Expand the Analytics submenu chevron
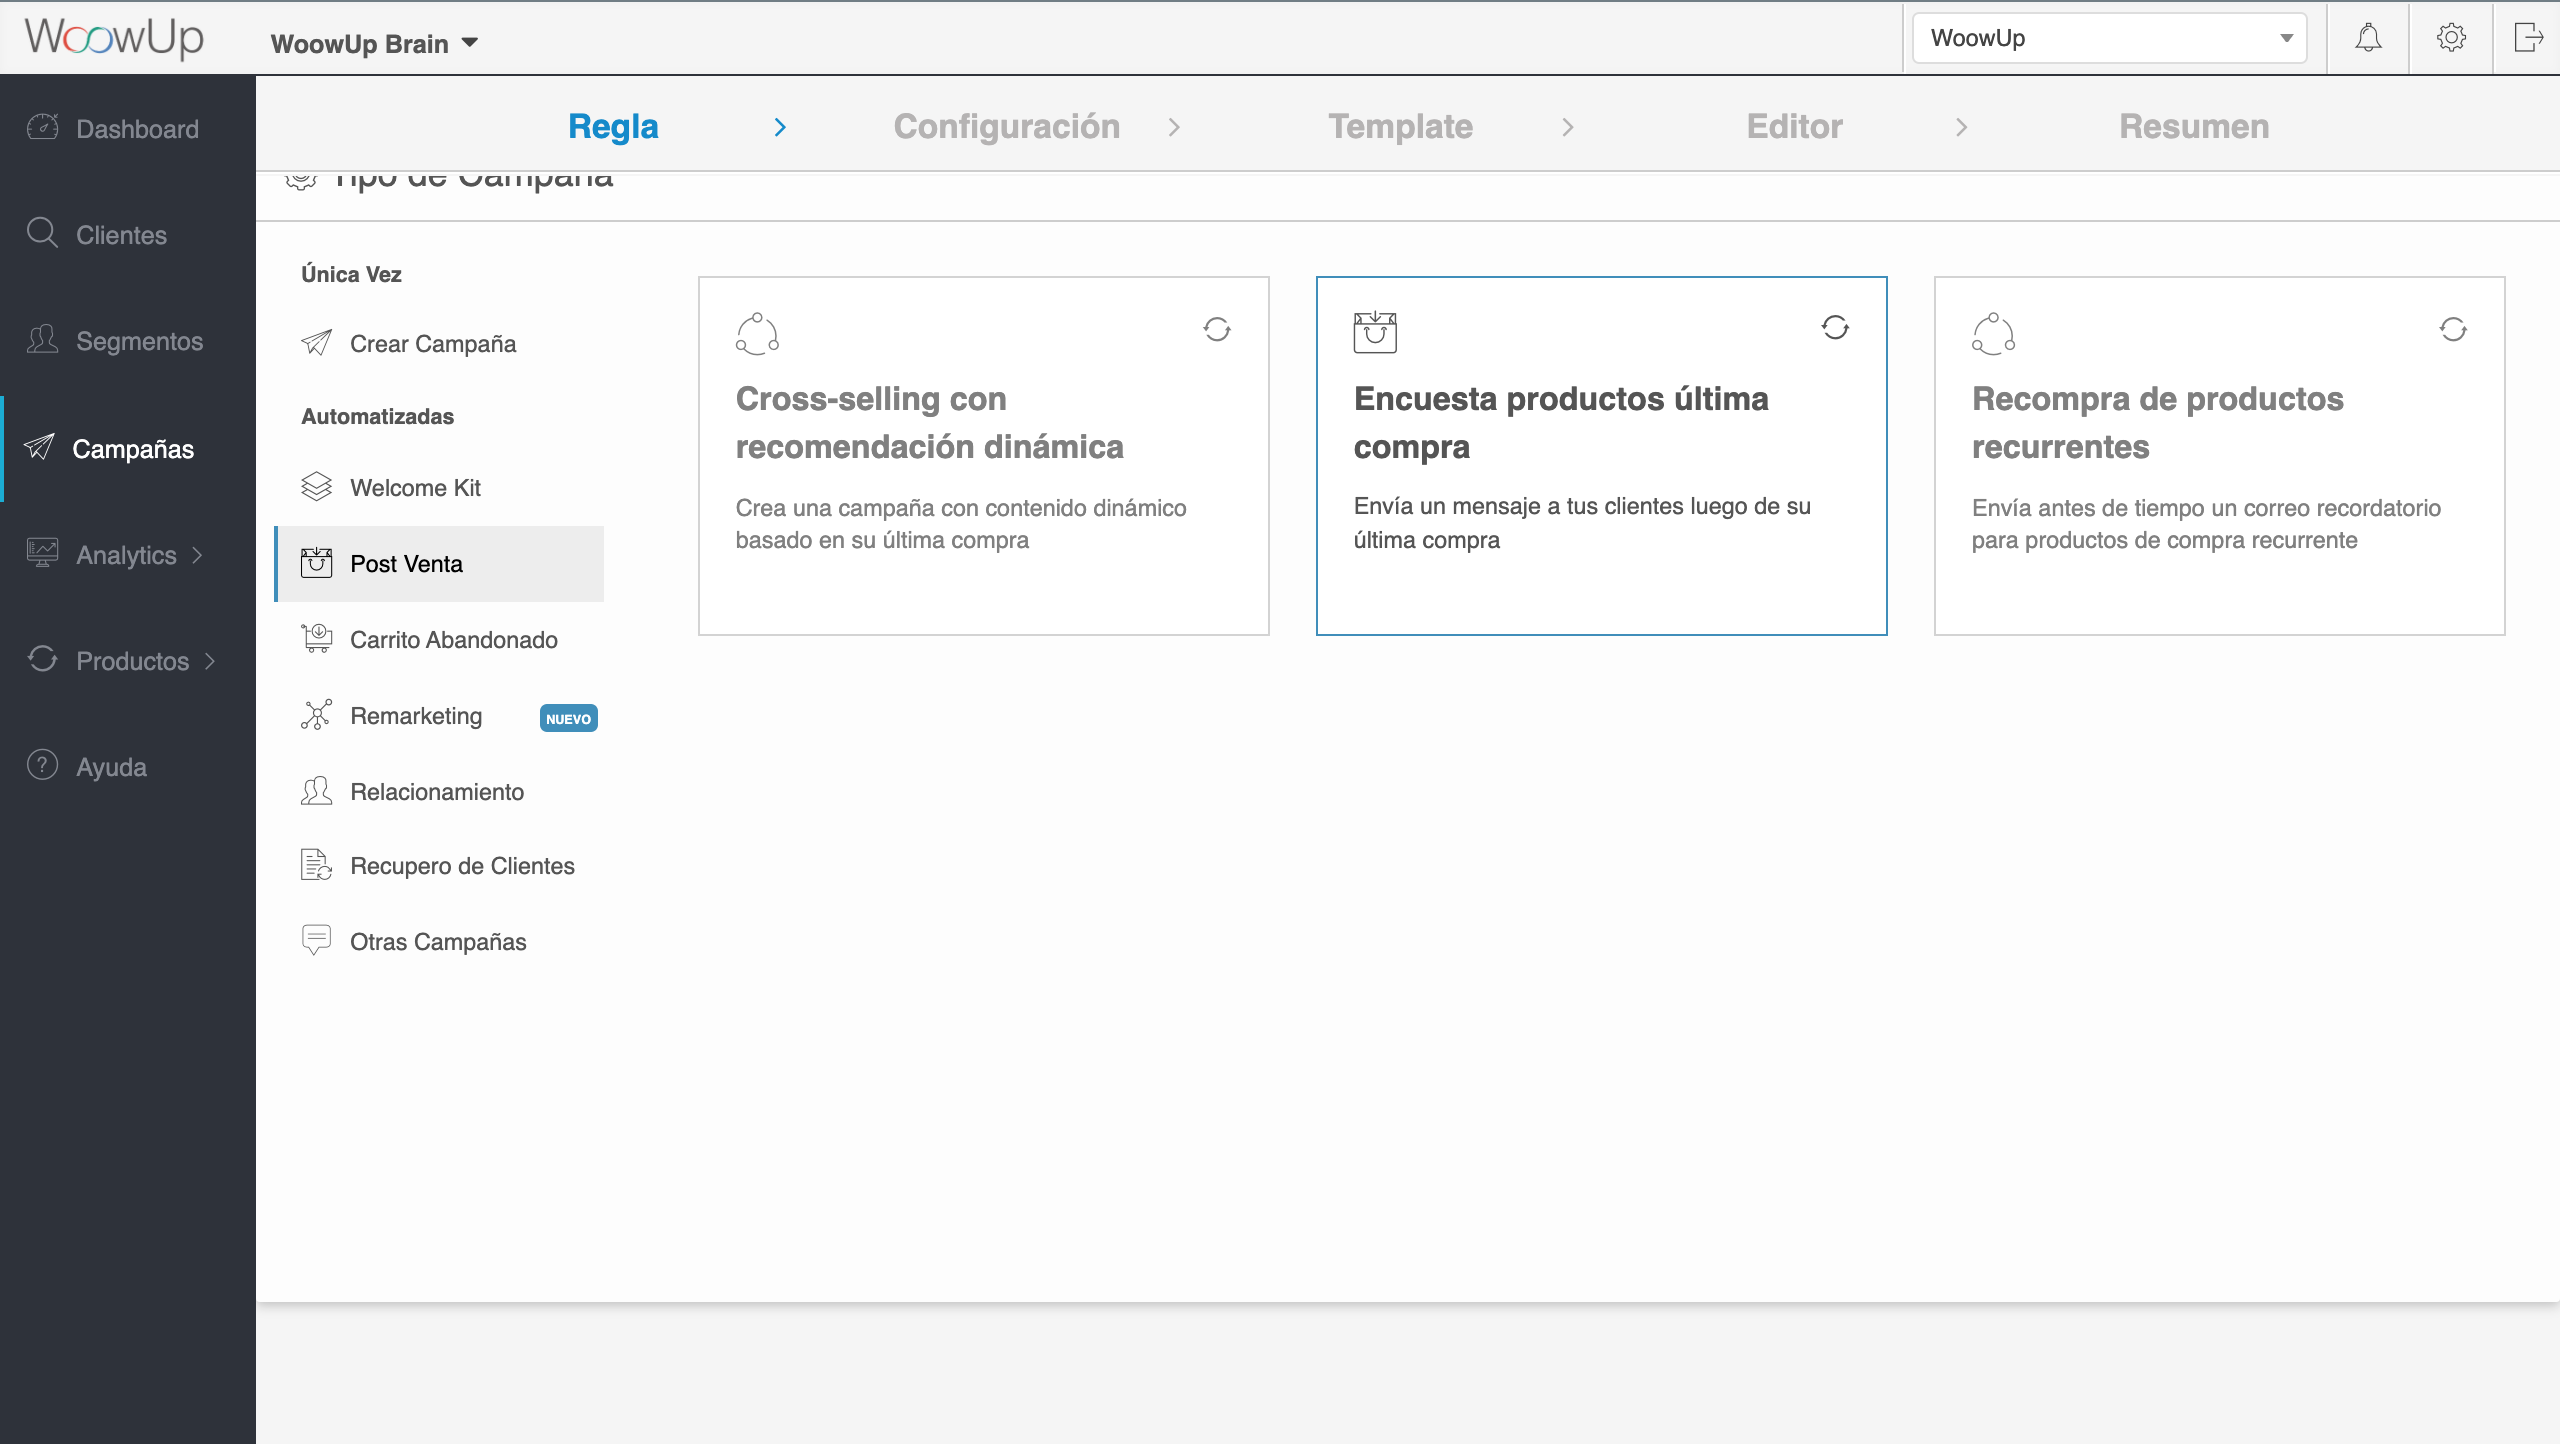The image size is (2560, 1444). pyautogui.click(x=197, y=555)
